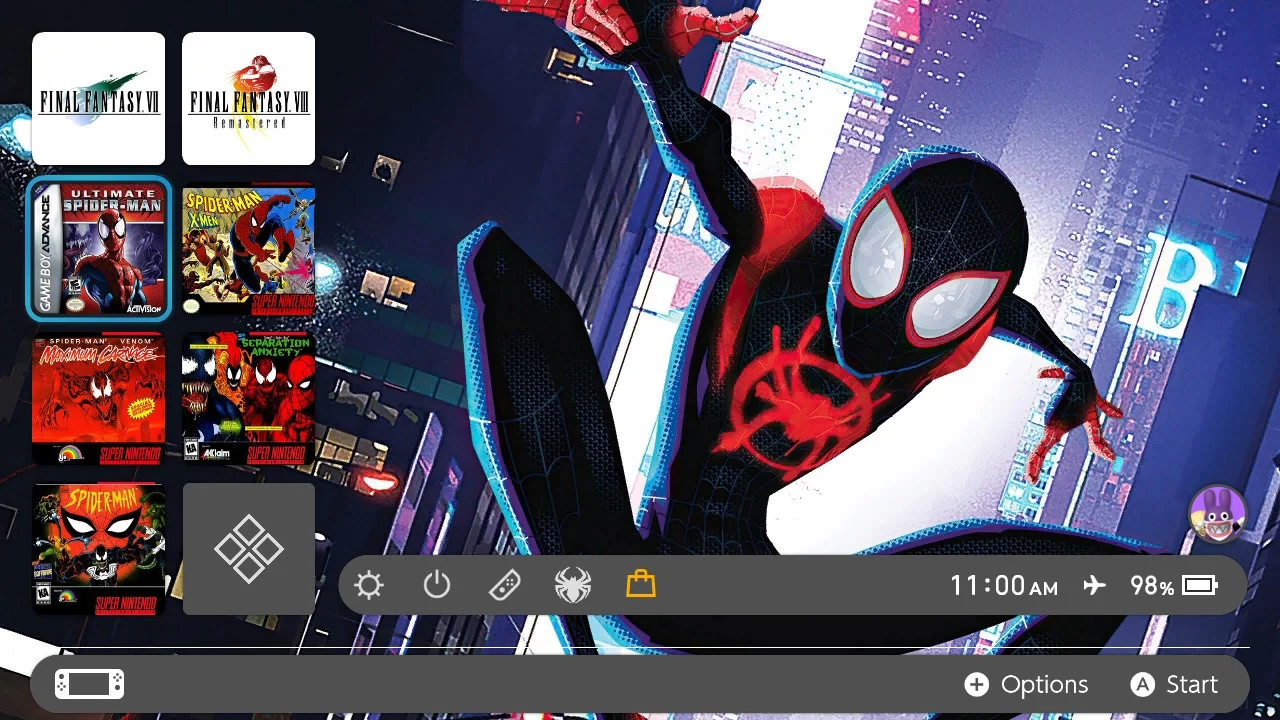Open the orange eShop shopping bag icon
This screenshot has height=720, width=1280.
641,583
